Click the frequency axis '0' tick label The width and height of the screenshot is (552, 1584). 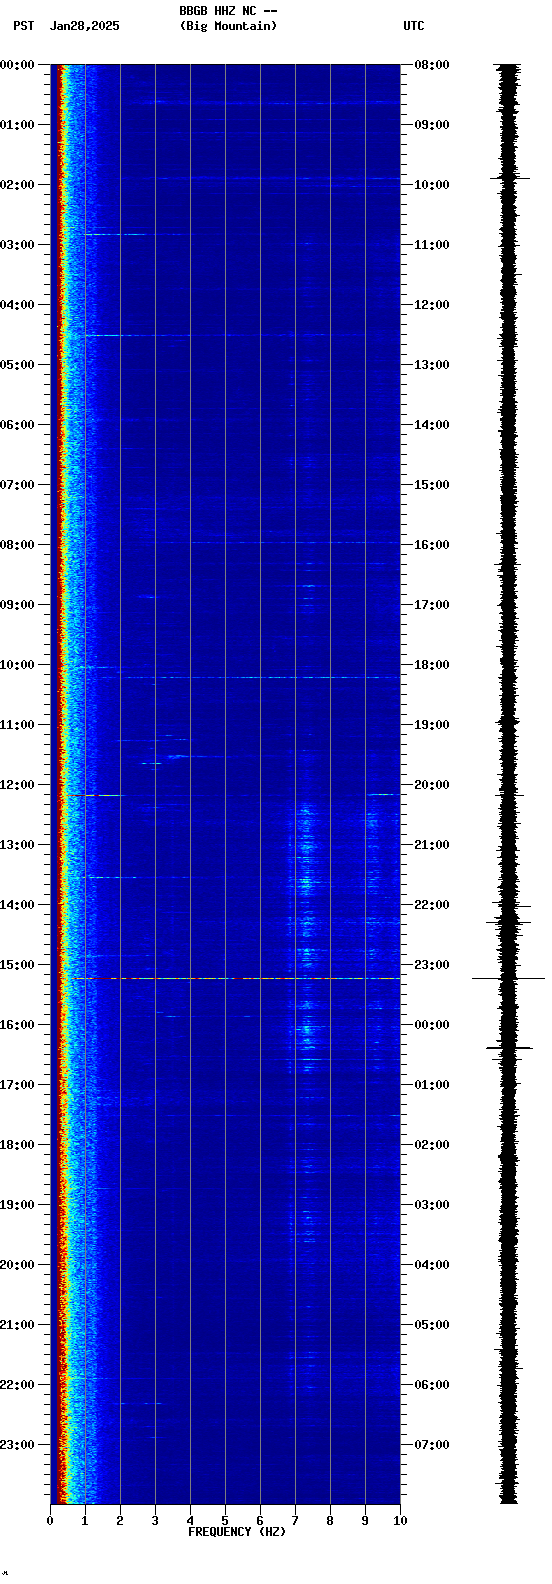(x=50, y=1521)
